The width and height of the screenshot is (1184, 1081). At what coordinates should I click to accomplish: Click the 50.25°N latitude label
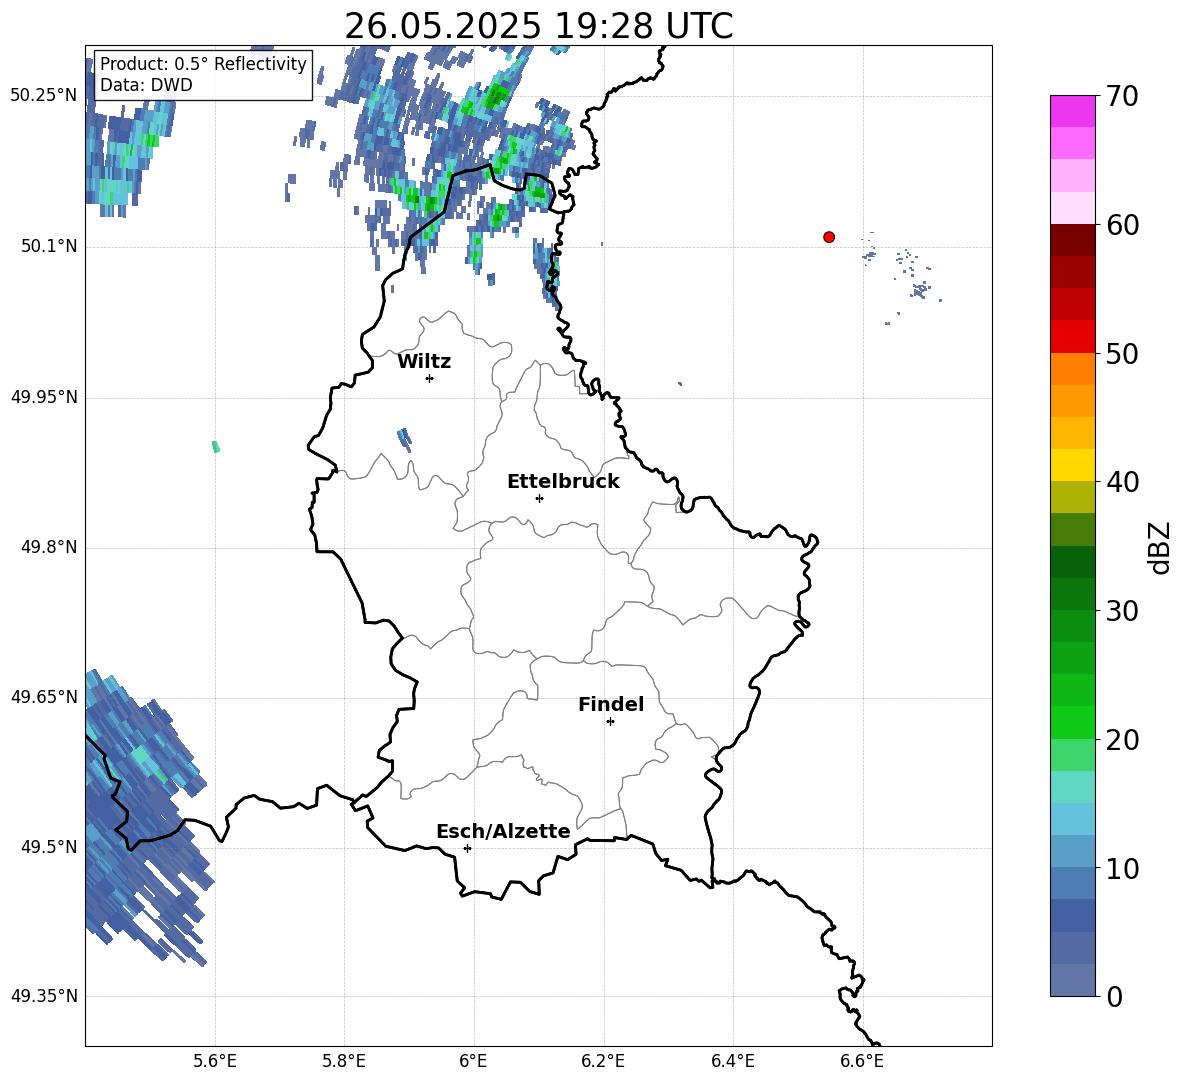(x=44, y=96)
